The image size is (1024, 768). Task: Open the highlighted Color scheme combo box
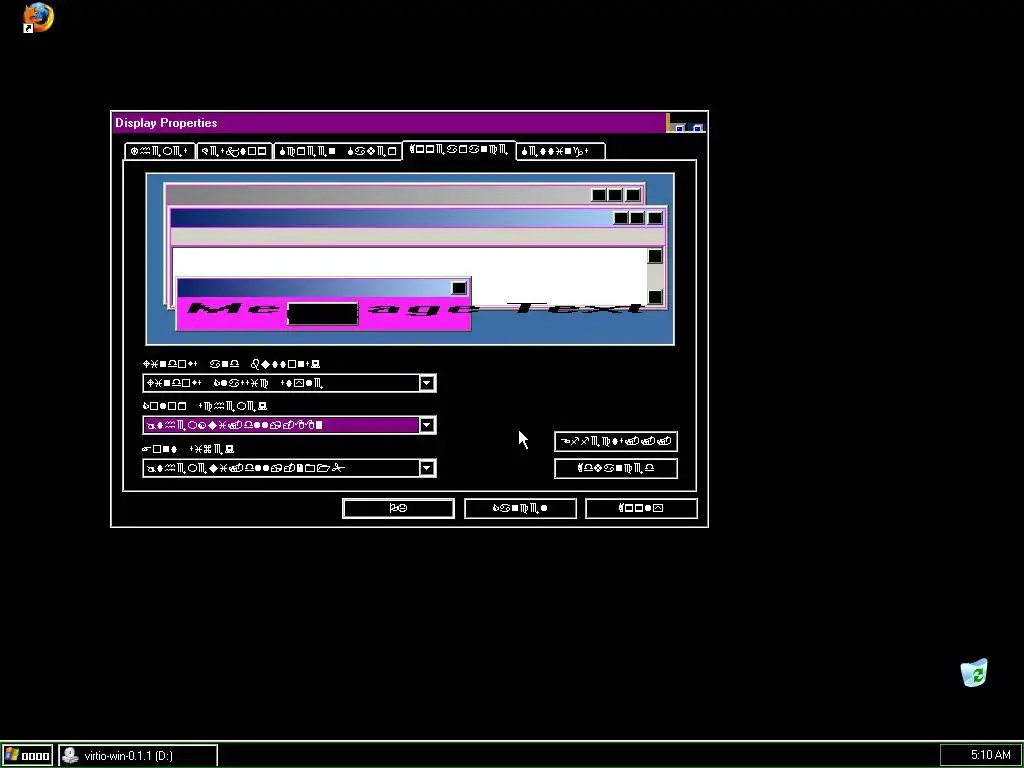click(289, 425)
